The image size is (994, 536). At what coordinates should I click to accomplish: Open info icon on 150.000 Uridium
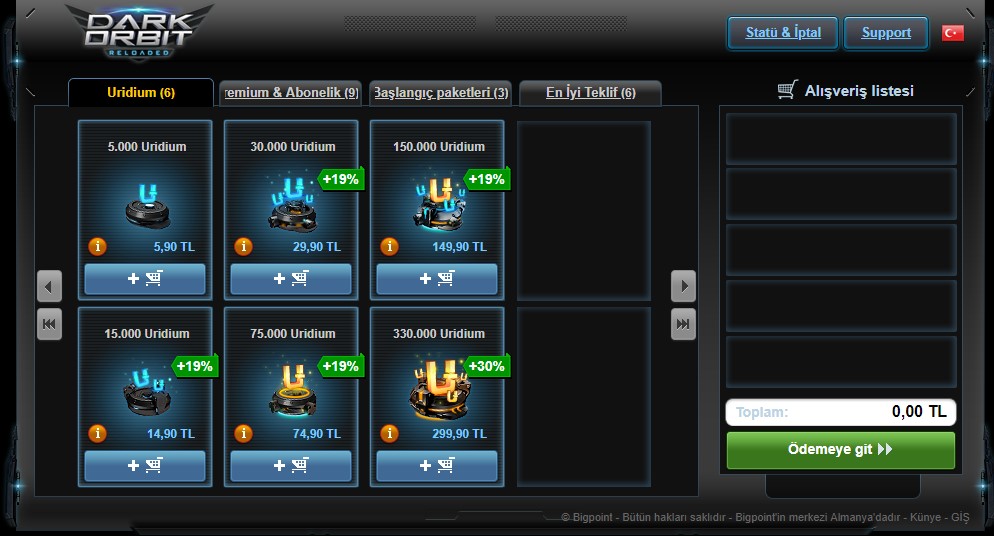click(x=389, y=246)
